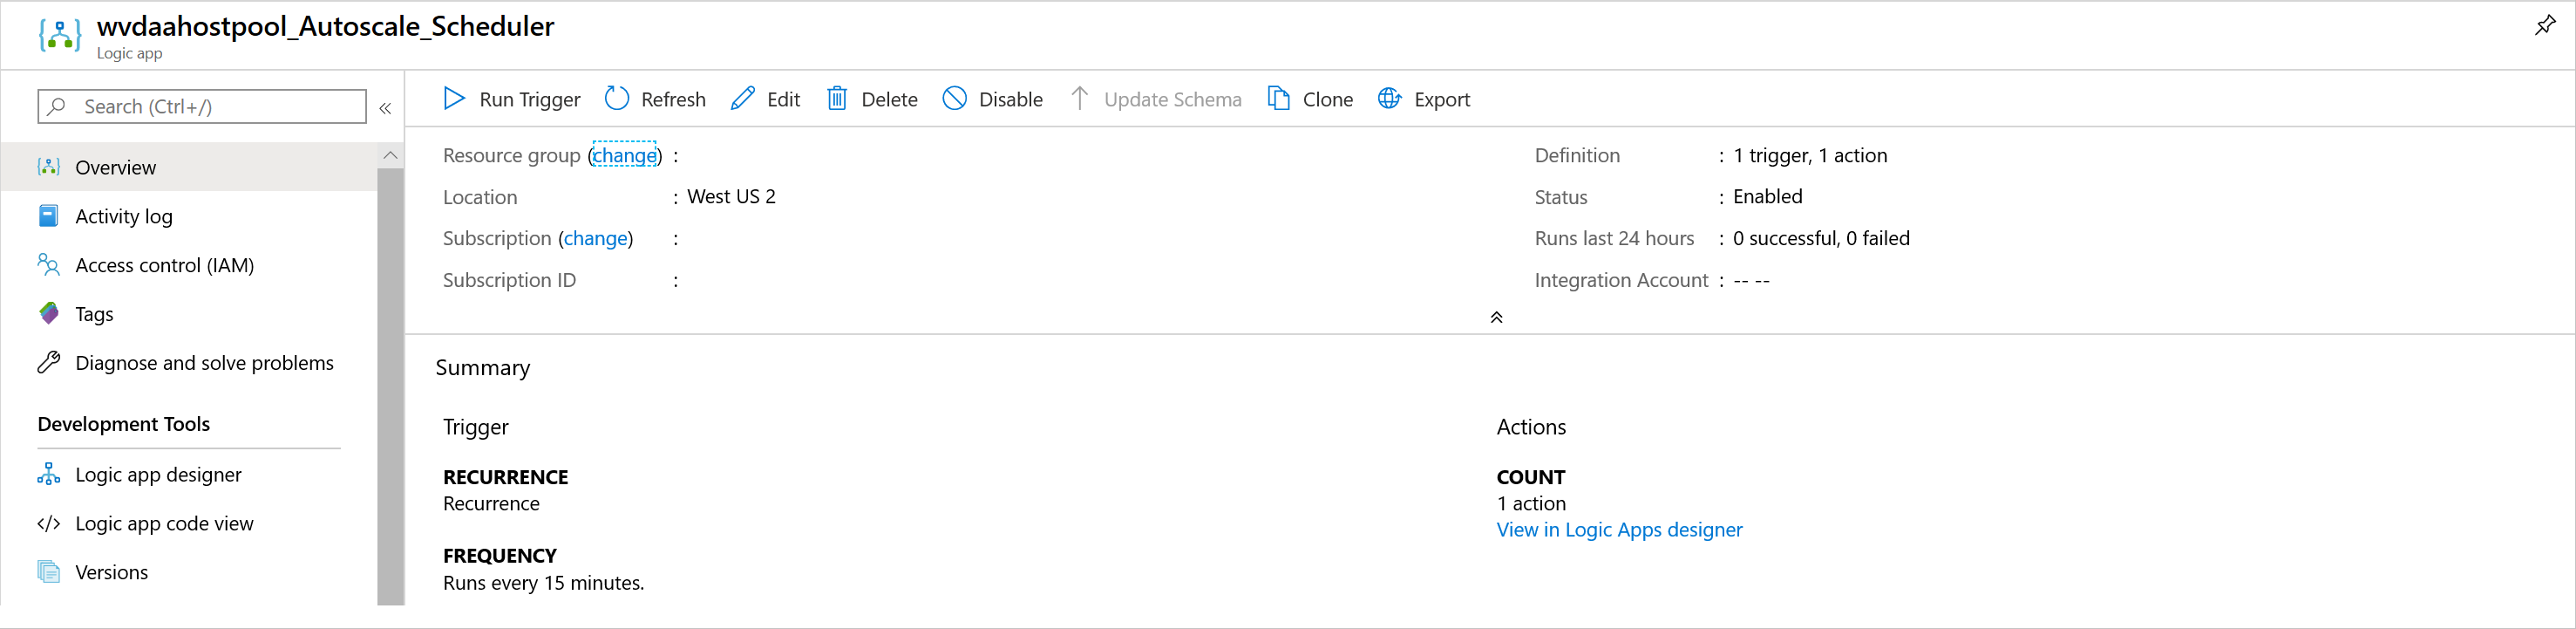Screen dimensions: 2576x629
Task: Change the resource group link
Action: (624, 156)
